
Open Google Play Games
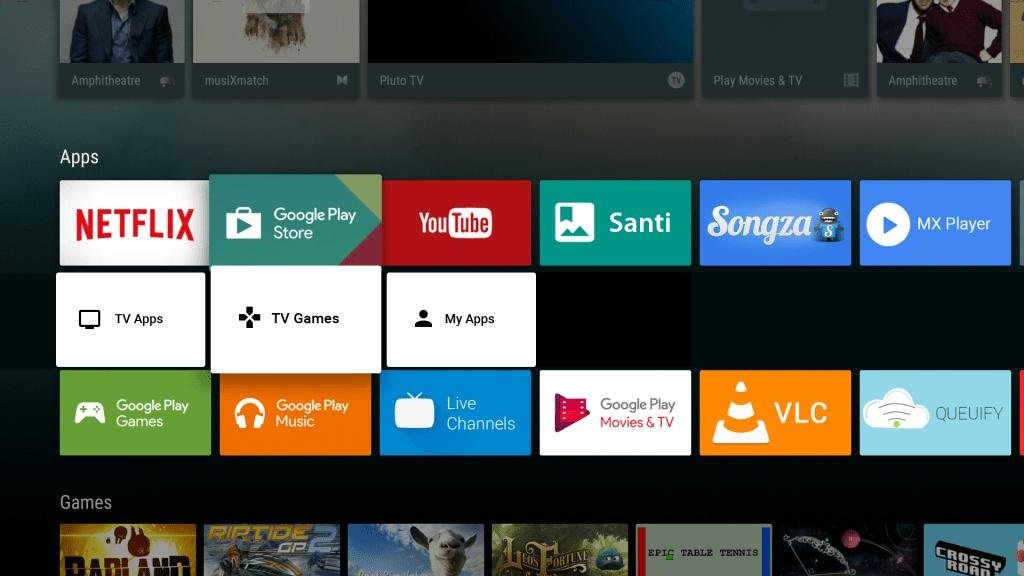coord(135,412)
